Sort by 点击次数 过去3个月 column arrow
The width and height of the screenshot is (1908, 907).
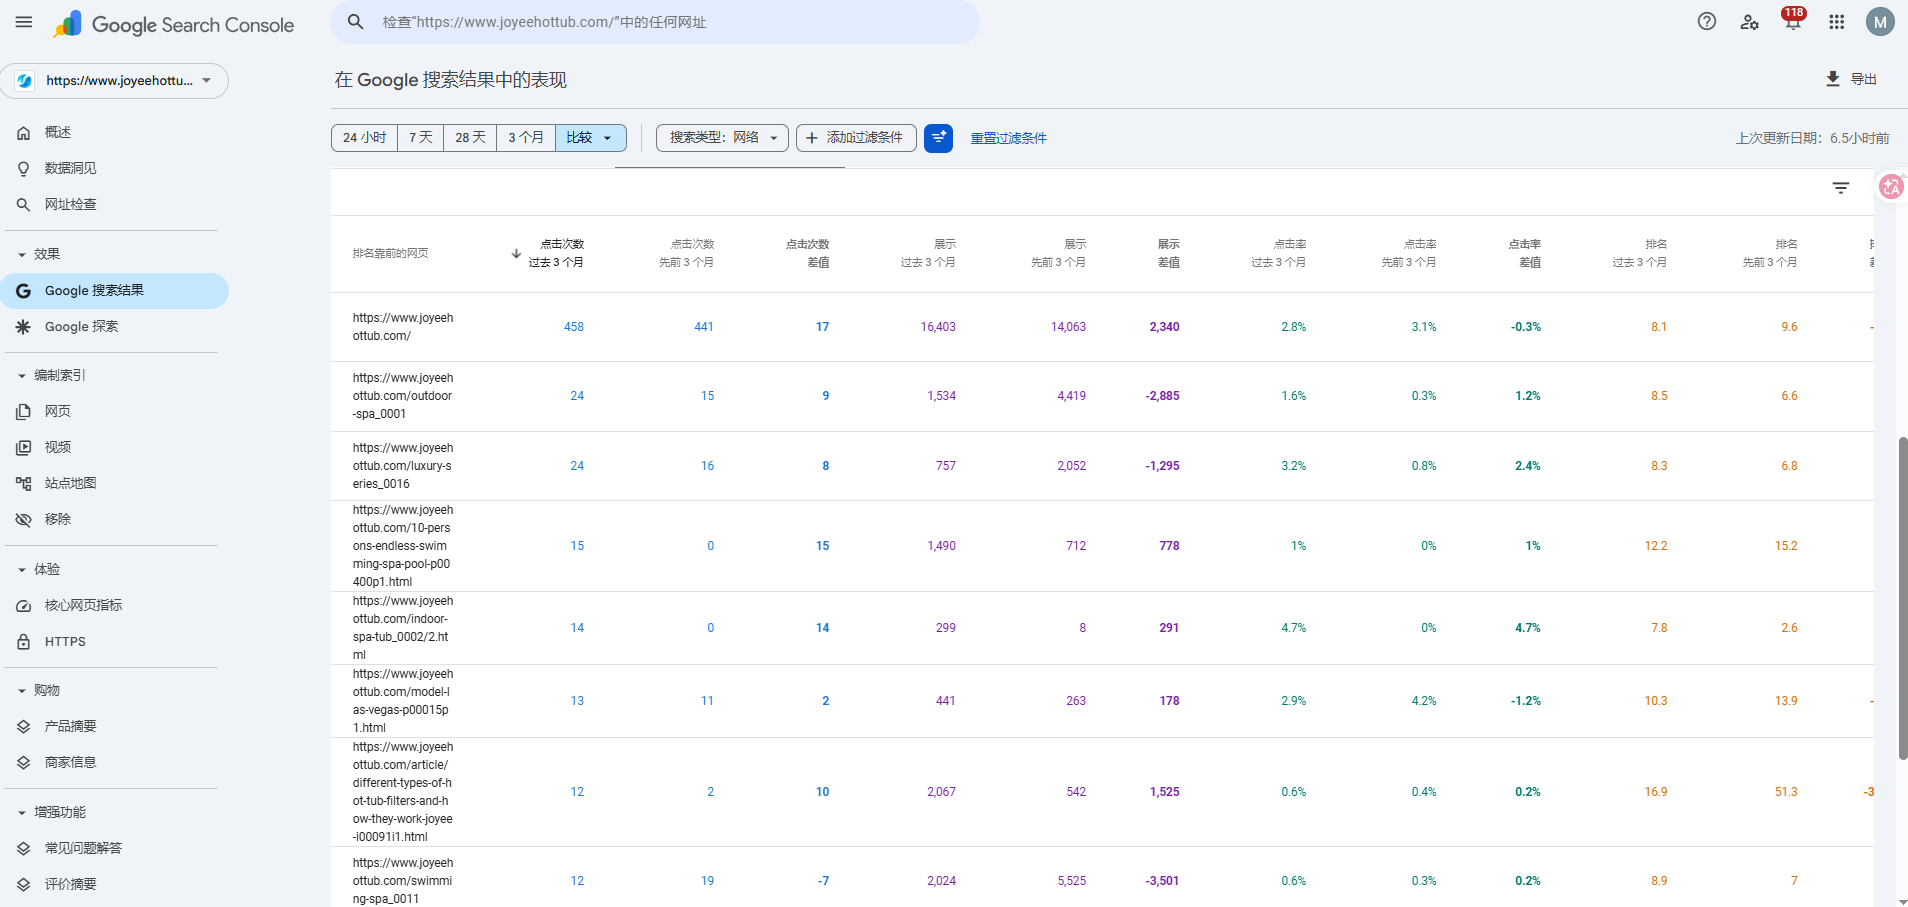[x=516, y=254]
